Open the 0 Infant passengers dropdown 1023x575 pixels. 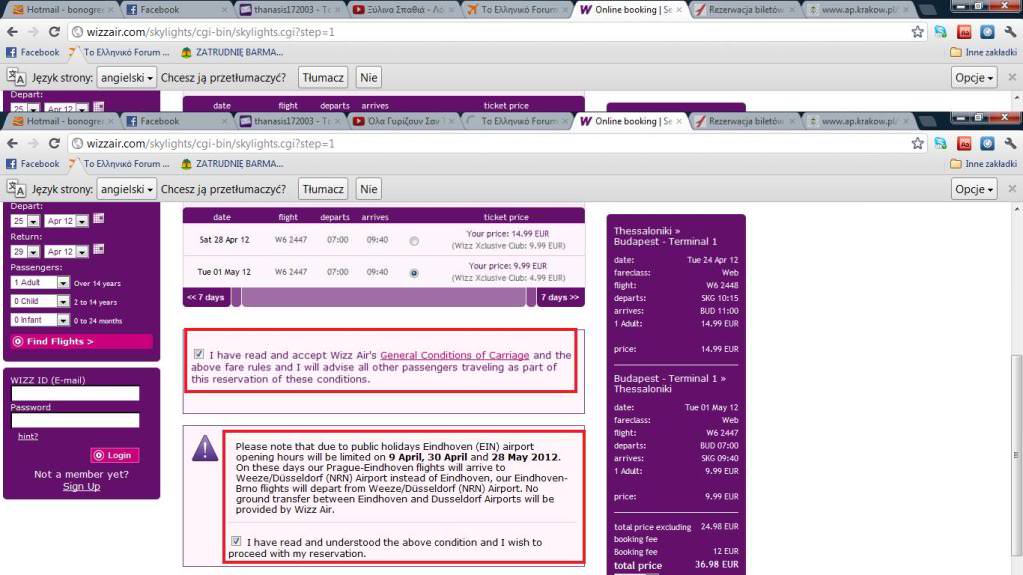40,320
